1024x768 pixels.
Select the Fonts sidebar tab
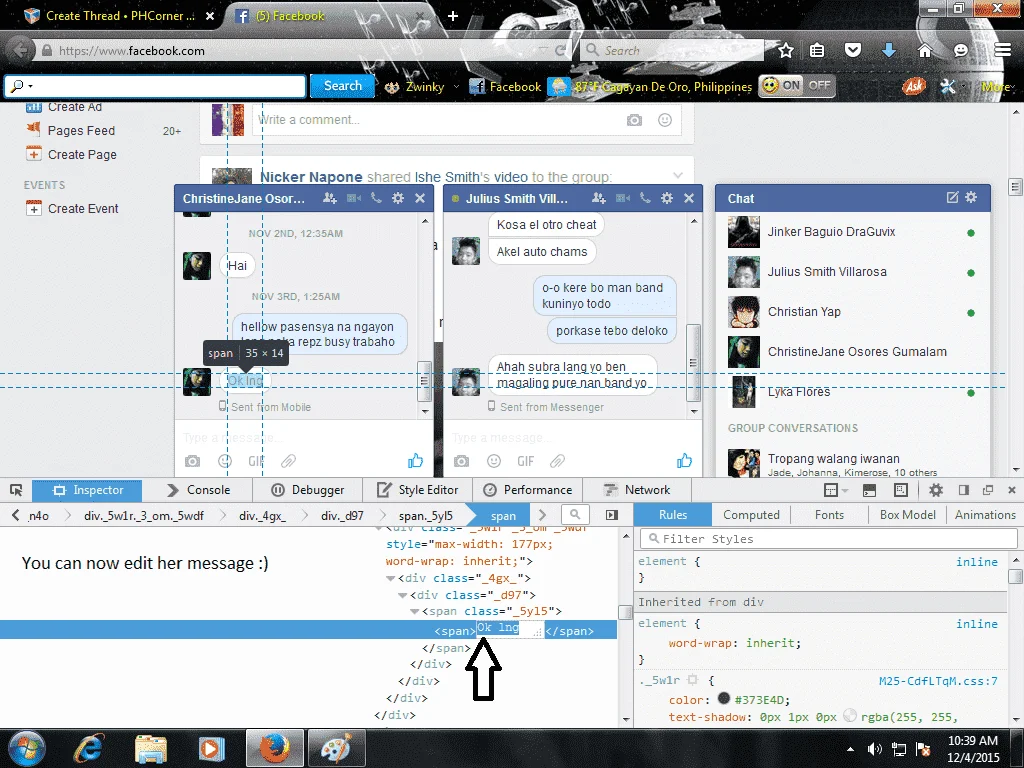829,515
